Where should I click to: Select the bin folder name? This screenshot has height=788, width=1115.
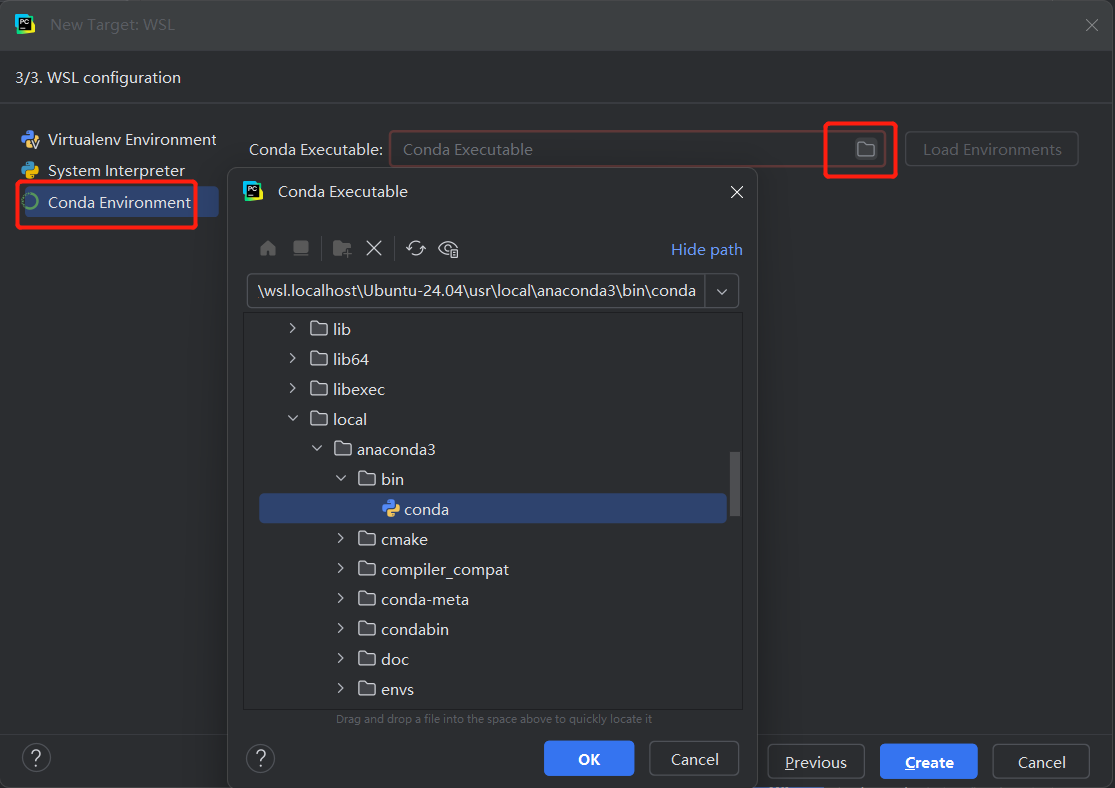click(392, 479)
